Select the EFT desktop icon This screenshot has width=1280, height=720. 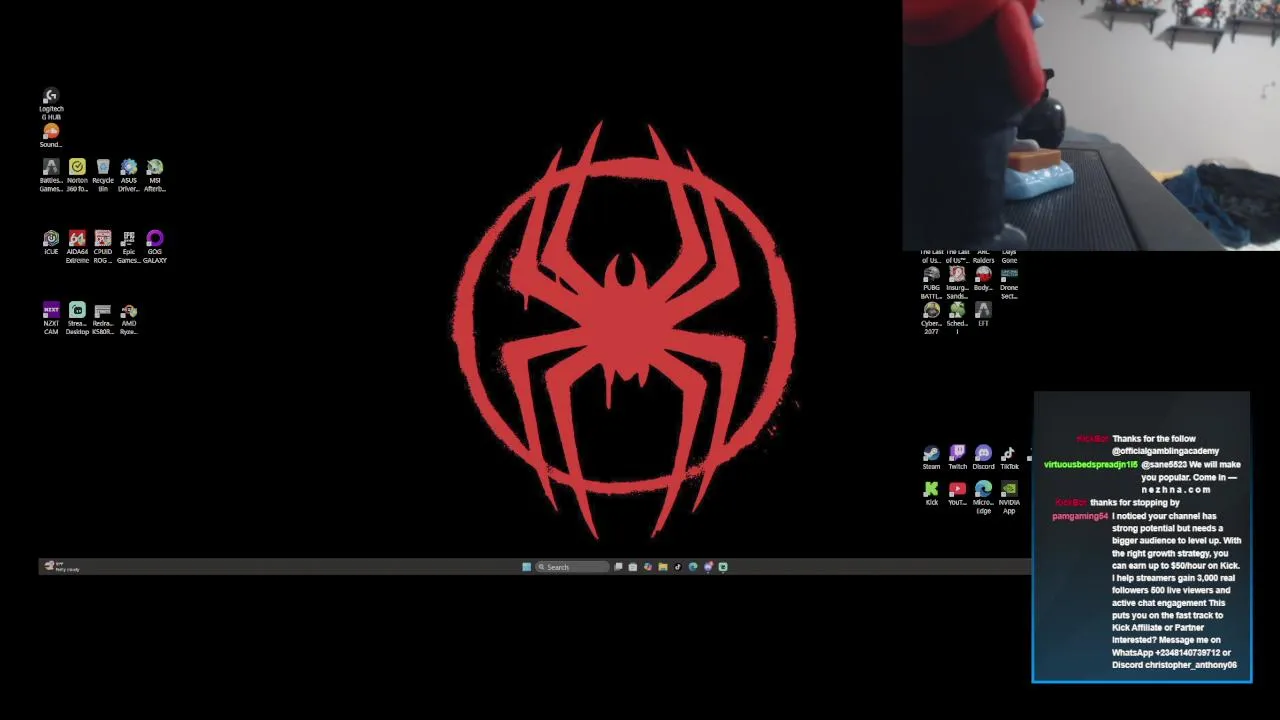(983, 315)
